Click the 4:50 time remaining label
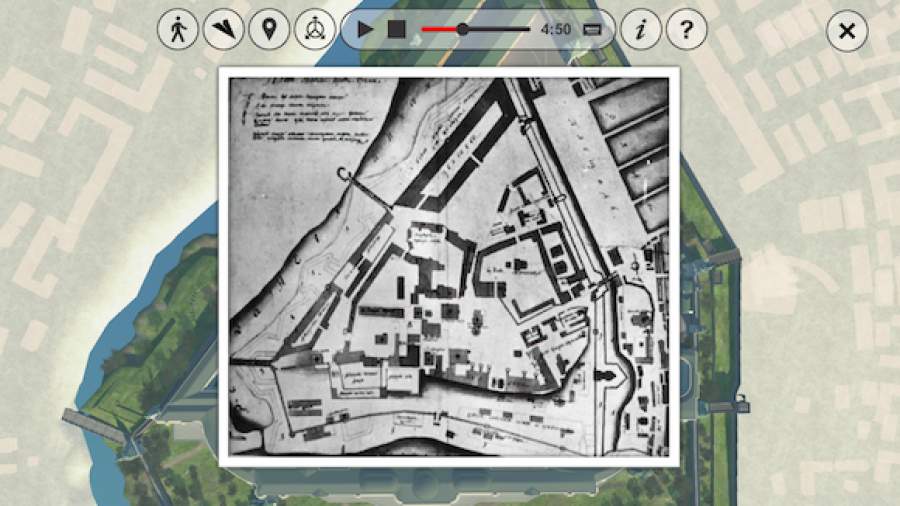Image resolution: width=900 pixels, height=506 pixels. [556, 29]
